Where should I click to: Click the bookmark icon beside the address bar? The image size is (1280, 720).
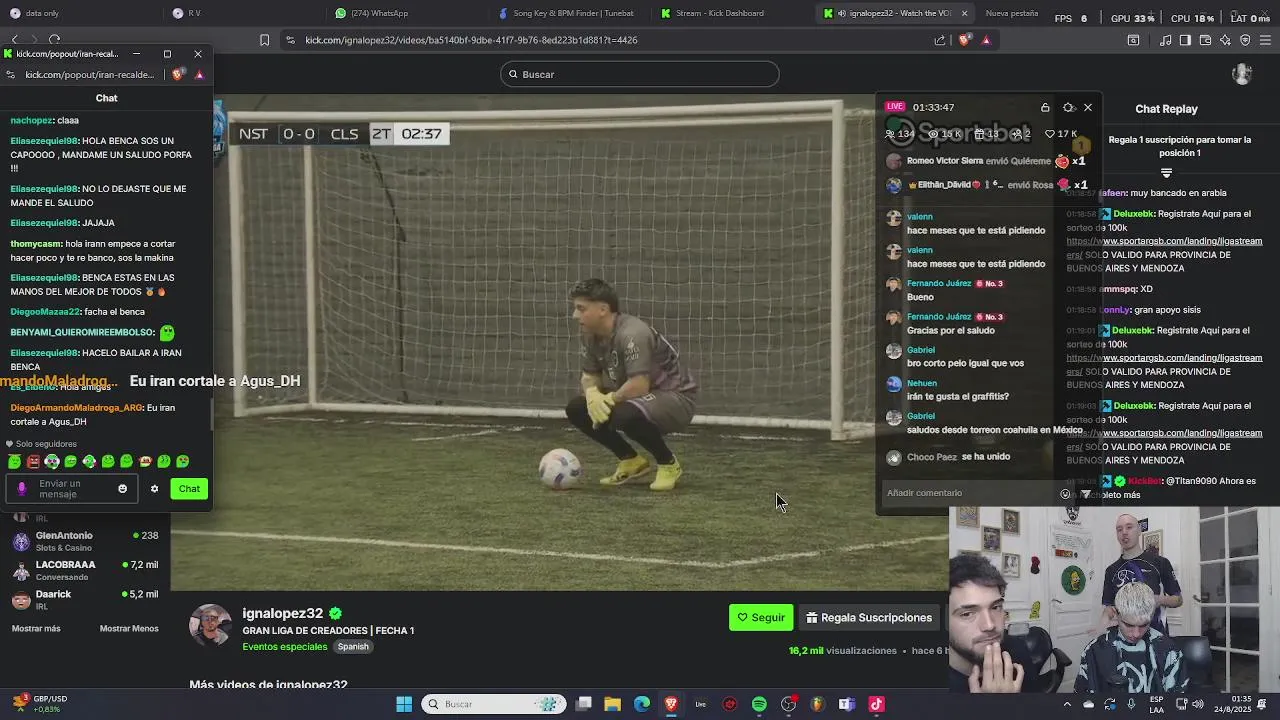coord(264,40)
